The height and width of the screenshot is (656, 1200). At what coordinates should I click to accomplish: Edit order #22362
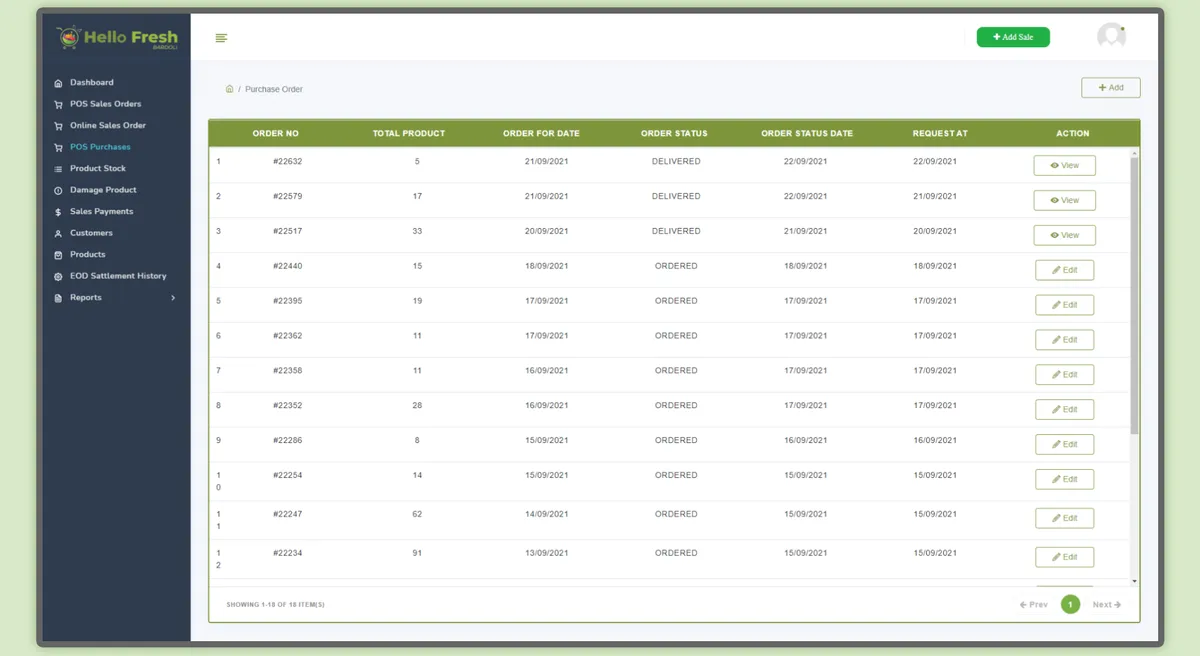pos(1064,340)
